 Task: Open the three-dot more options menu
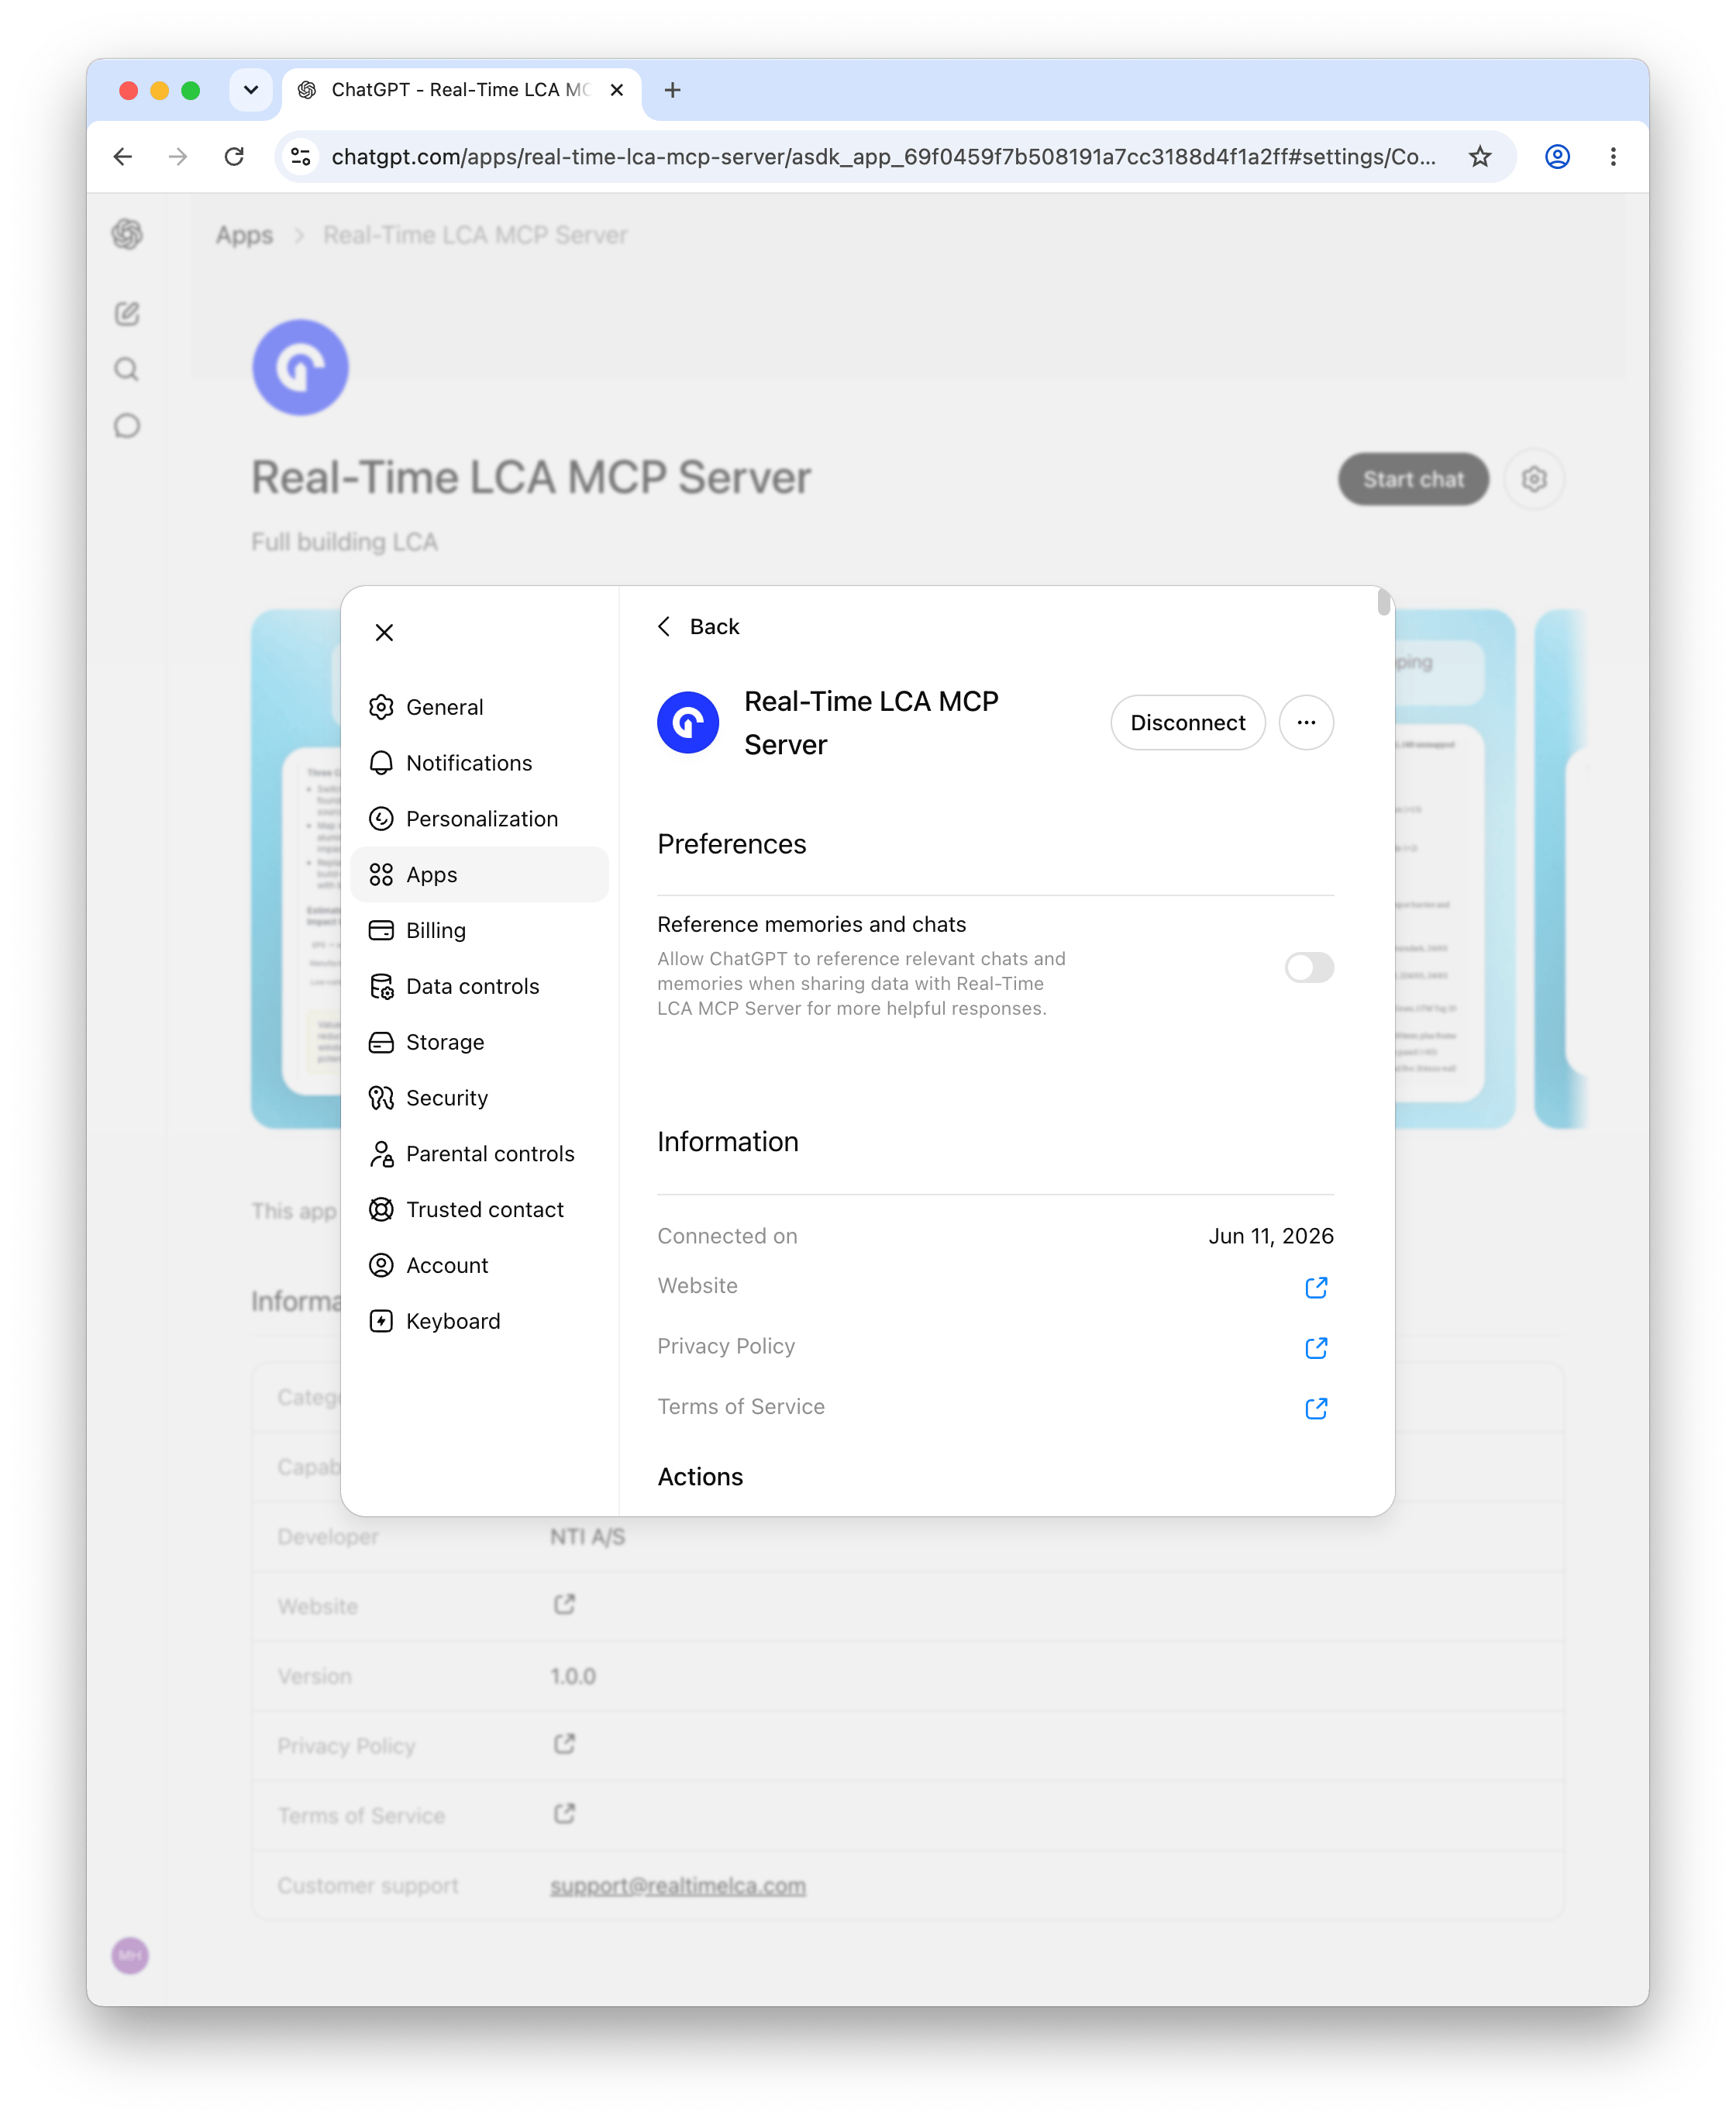(x=1306, y=723)
